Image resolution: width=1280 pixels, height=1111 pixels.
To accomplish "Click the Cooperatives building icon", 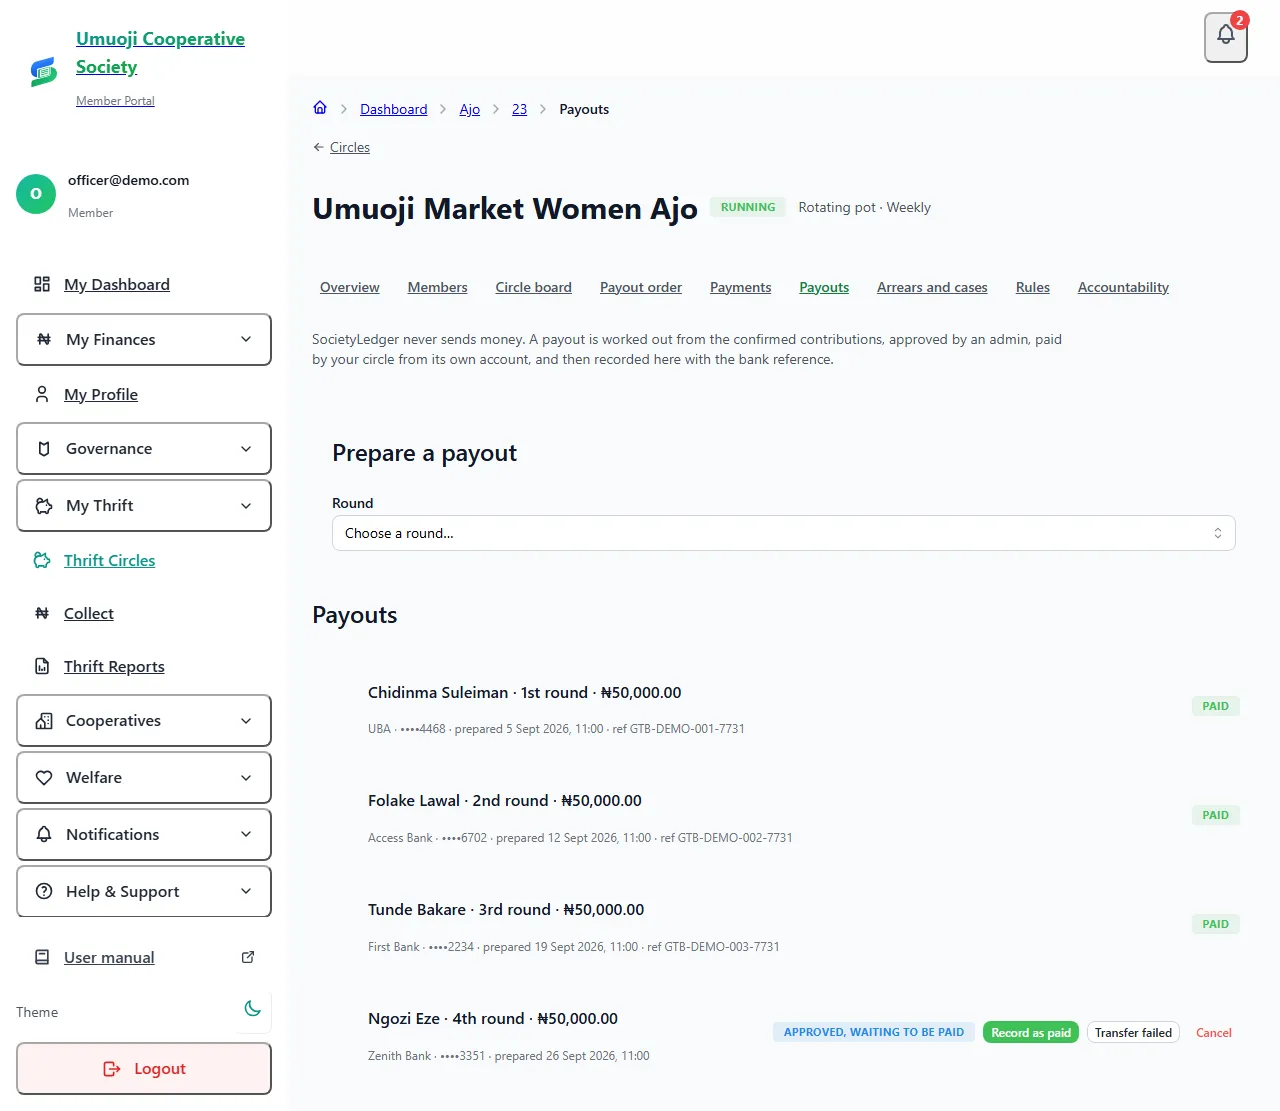I will click(x=44, y=721).
